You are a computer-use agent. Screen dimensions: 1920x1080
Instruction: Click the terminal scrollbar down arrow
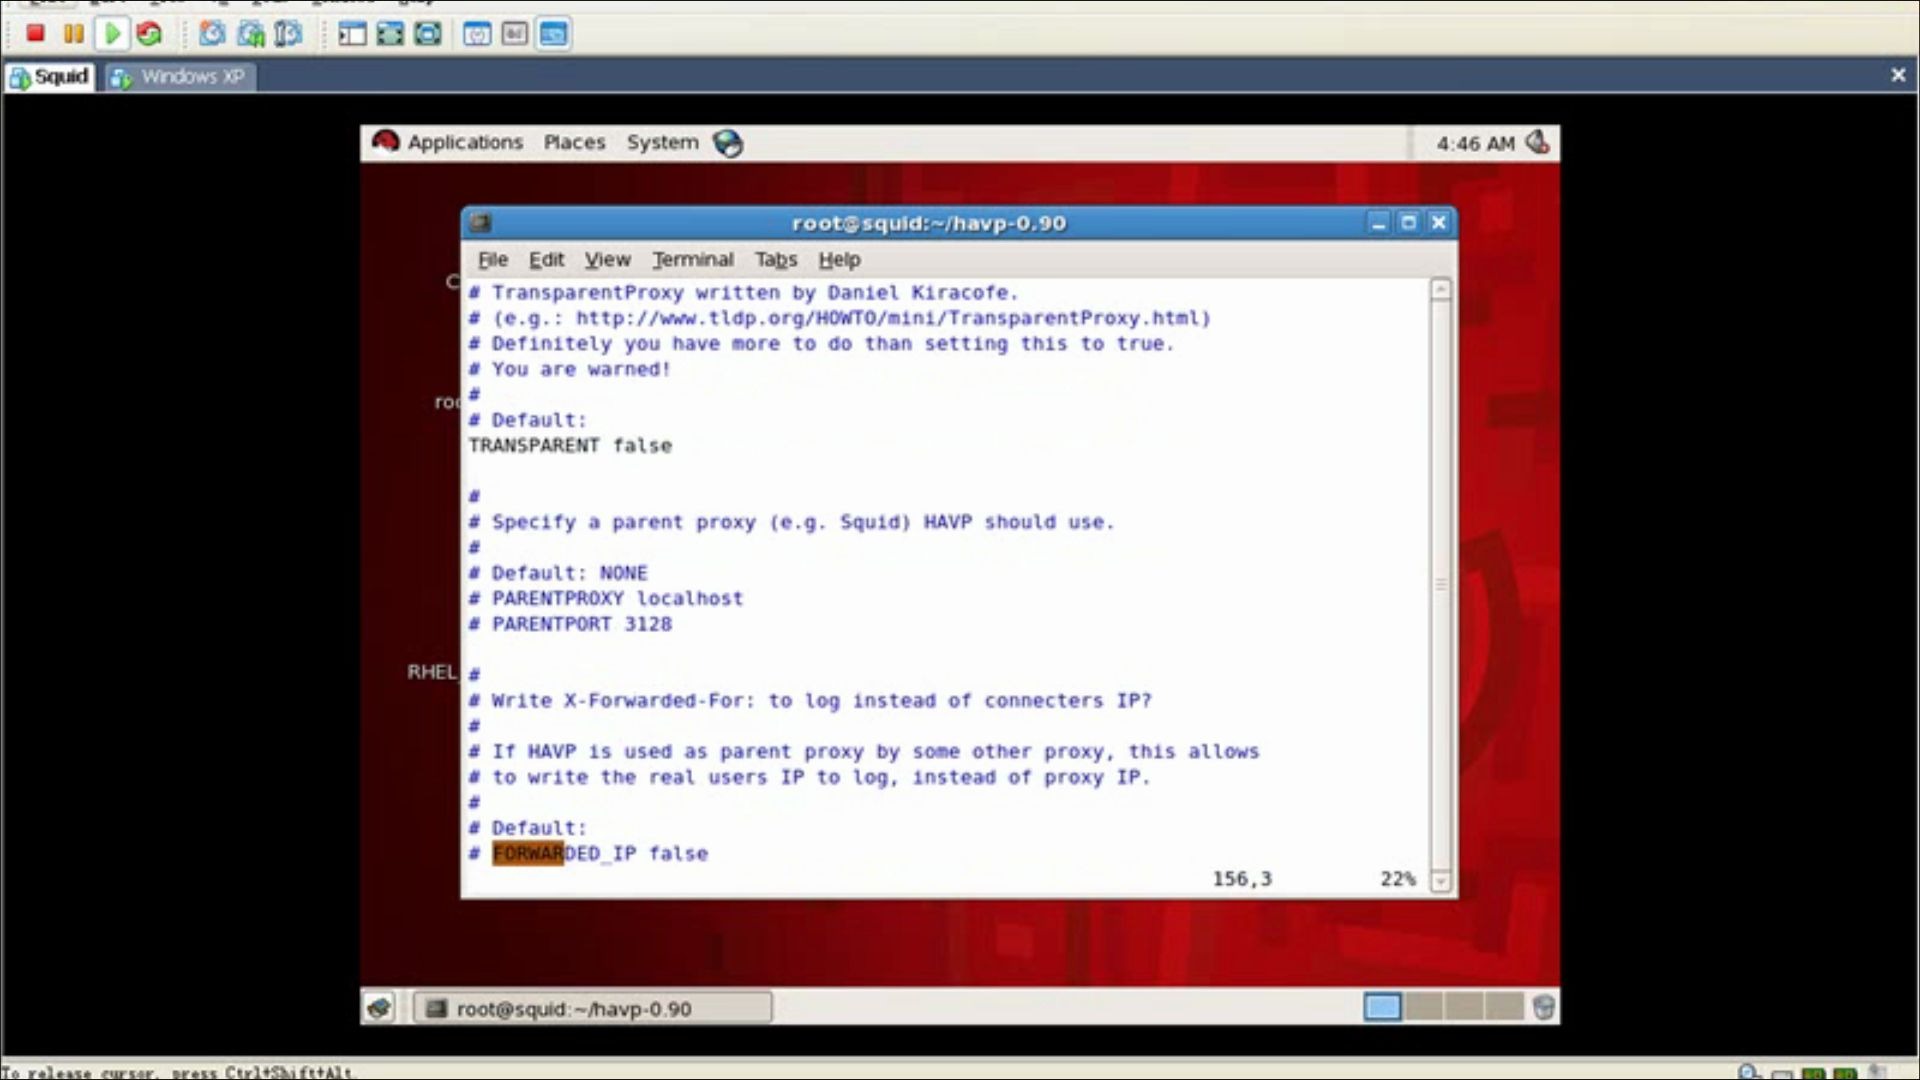pyautogui.click(x=1441, y=881)
